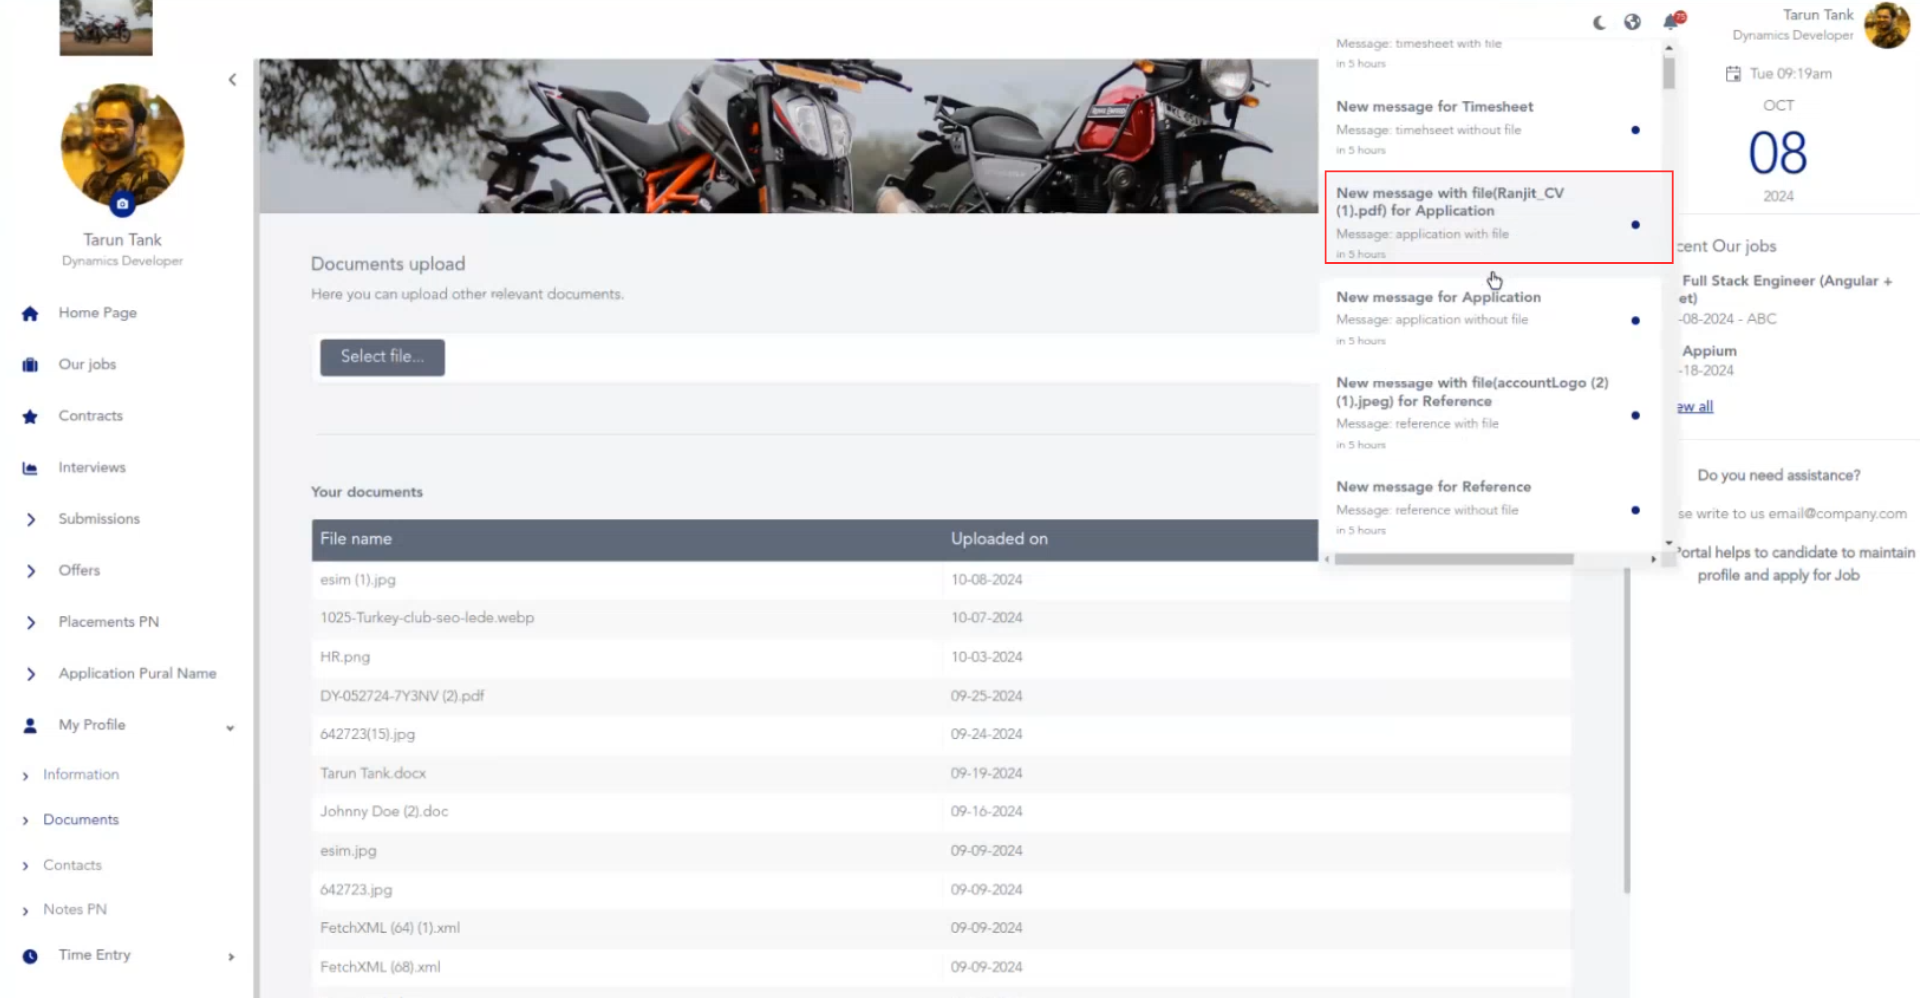This screenshot has height=1007, width=1920.
Task: Click the notification panel horizontal scrollbar
Action: click(x=1454, y=560)
